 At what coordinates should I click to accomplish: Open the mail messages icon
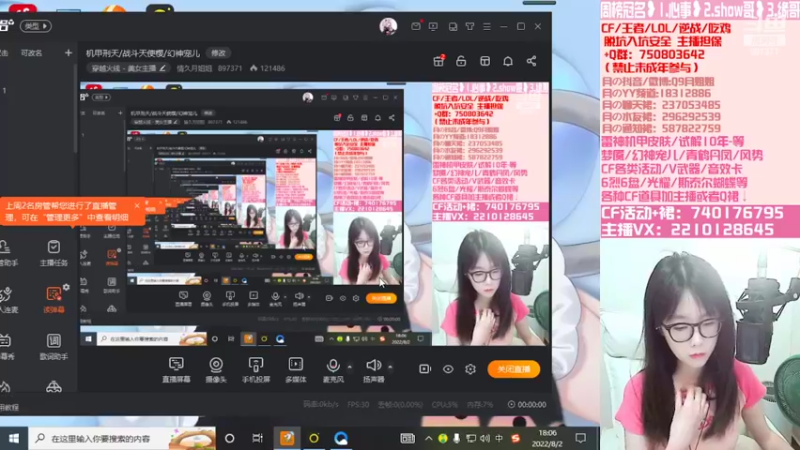tap(416, 26)
